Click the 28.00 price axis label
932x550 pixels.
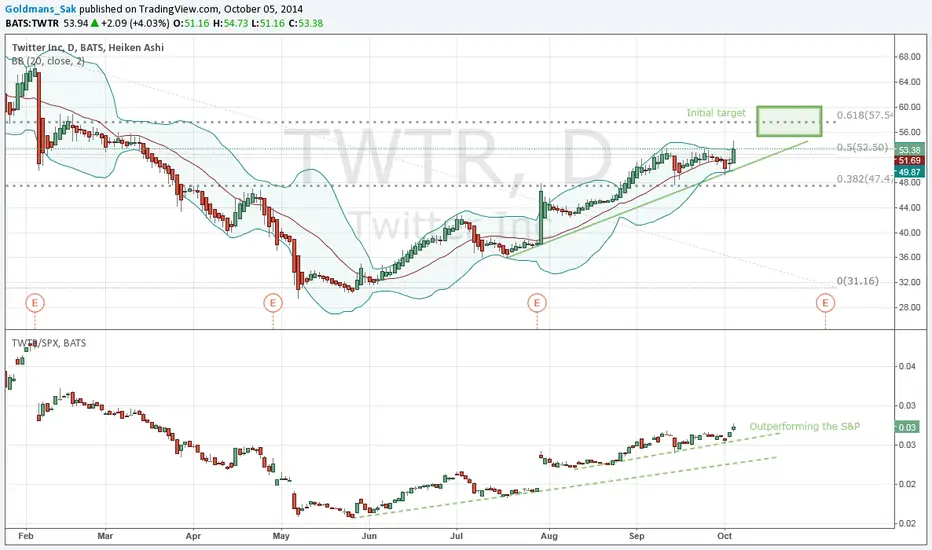(909, 307)
